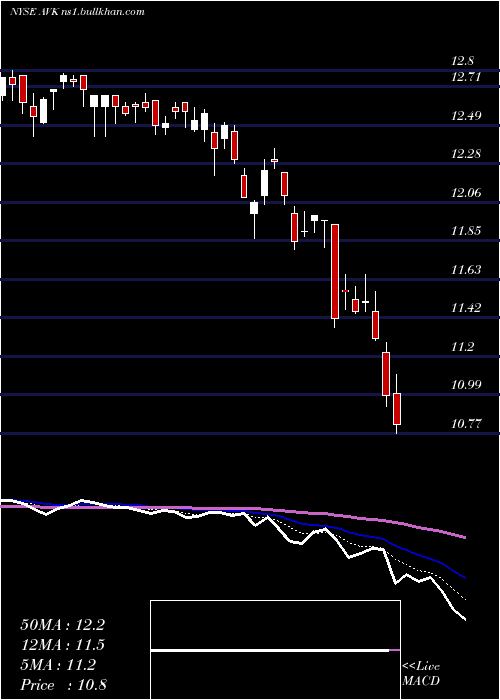Click the long red candle dropping to 11.42

[335, 271]
